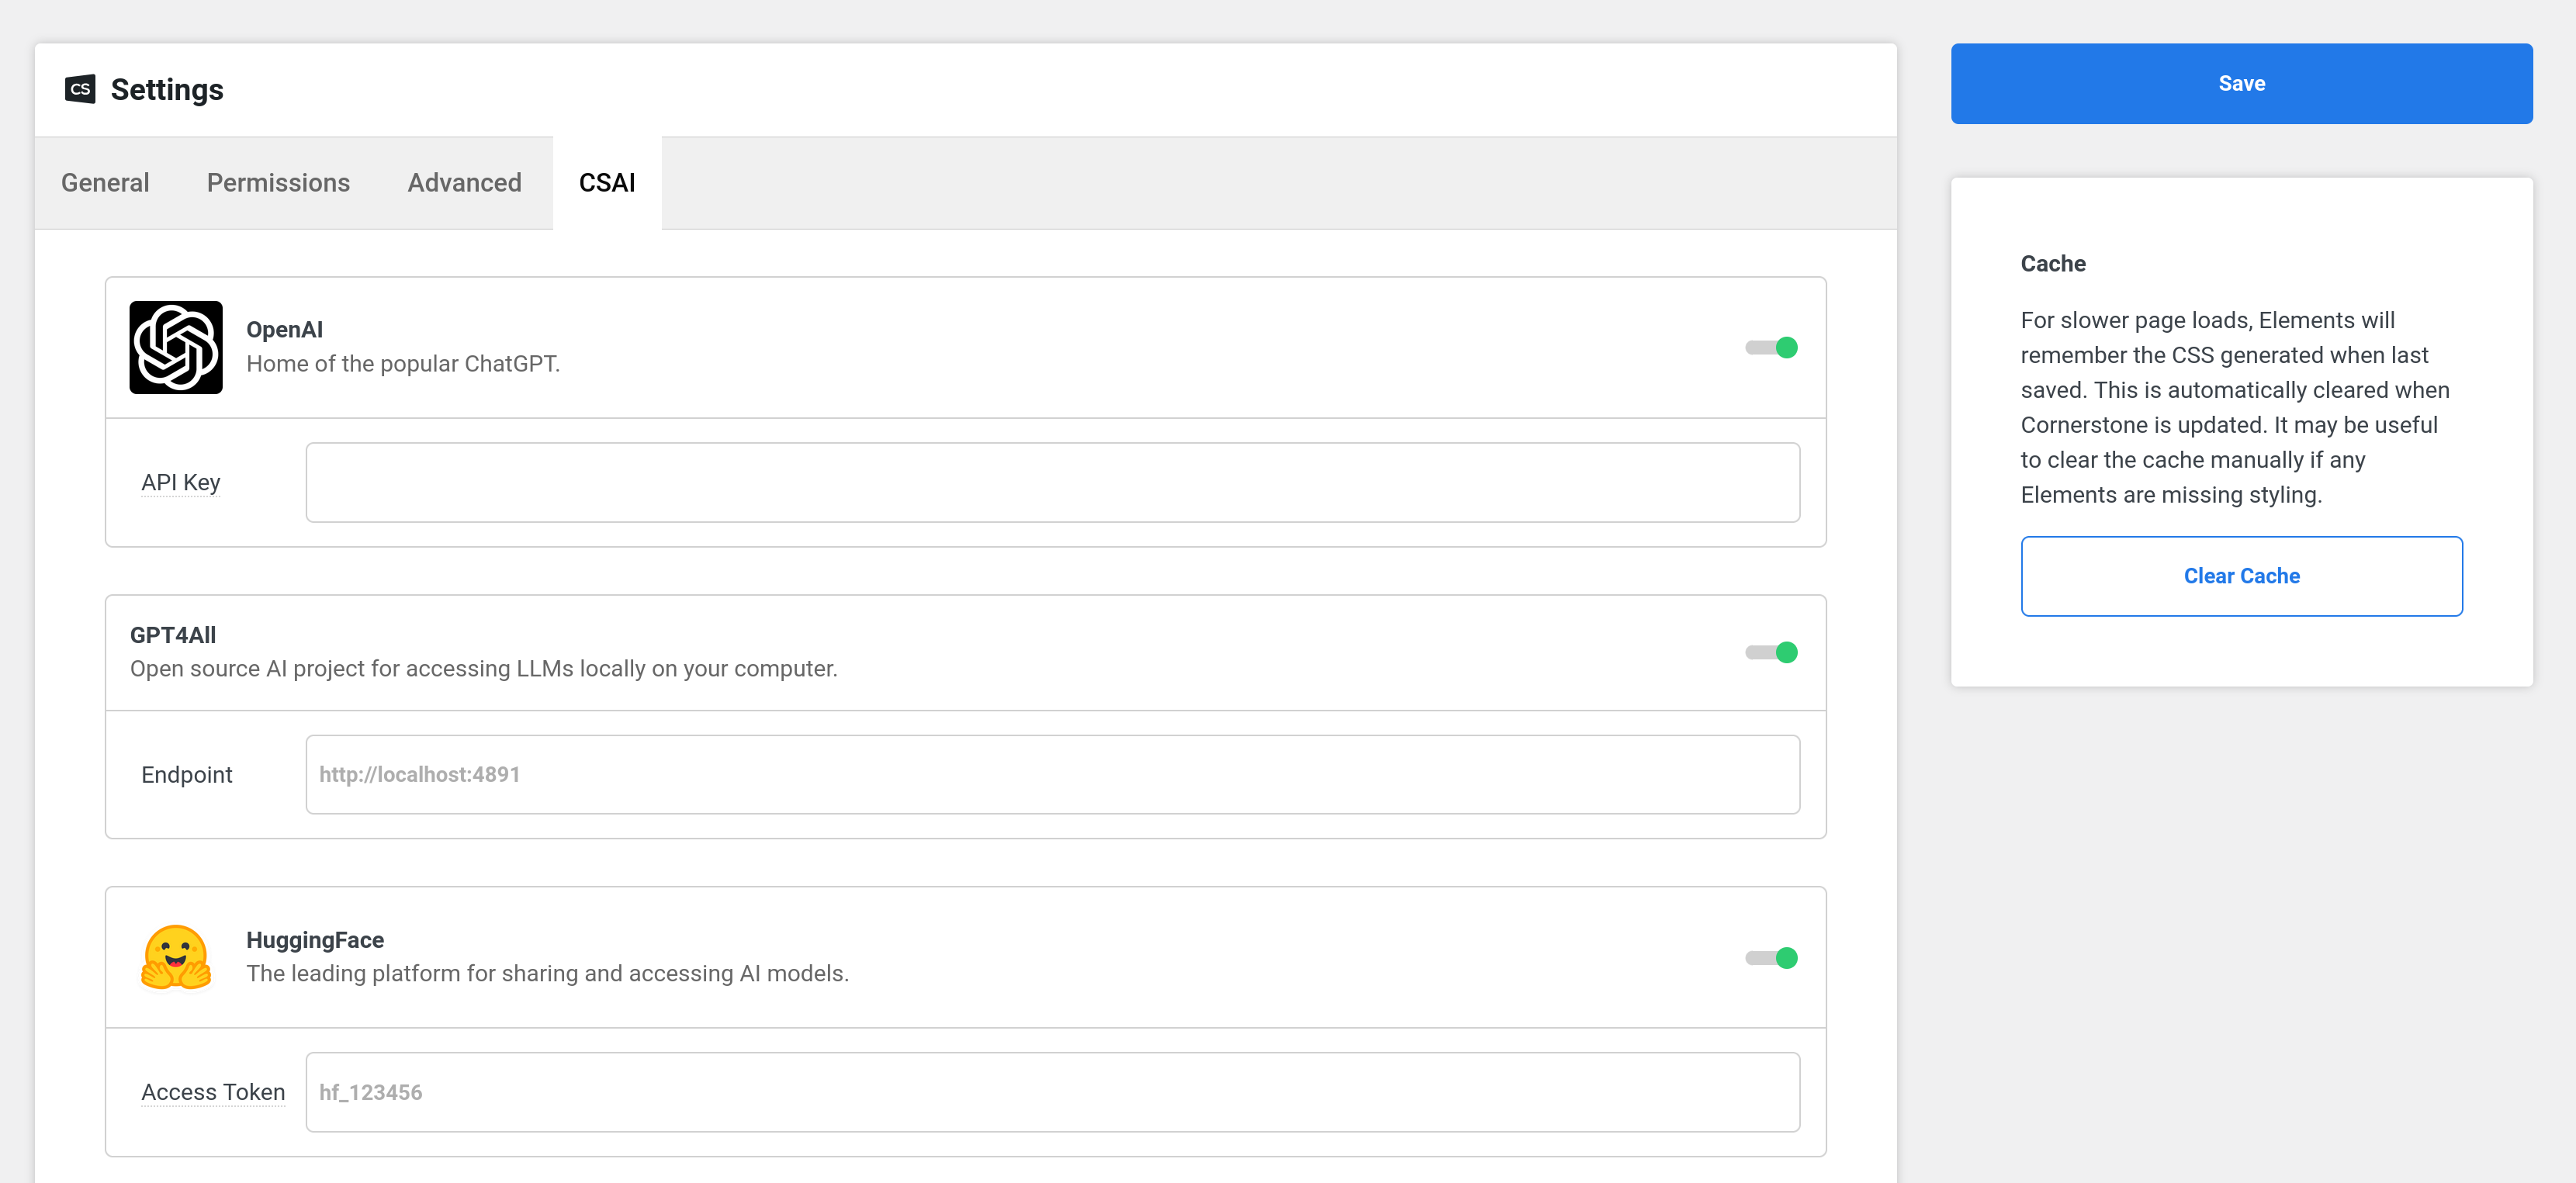Switch to the General tab
The height and width of the screenshot is (1183, 2576).
104,182
